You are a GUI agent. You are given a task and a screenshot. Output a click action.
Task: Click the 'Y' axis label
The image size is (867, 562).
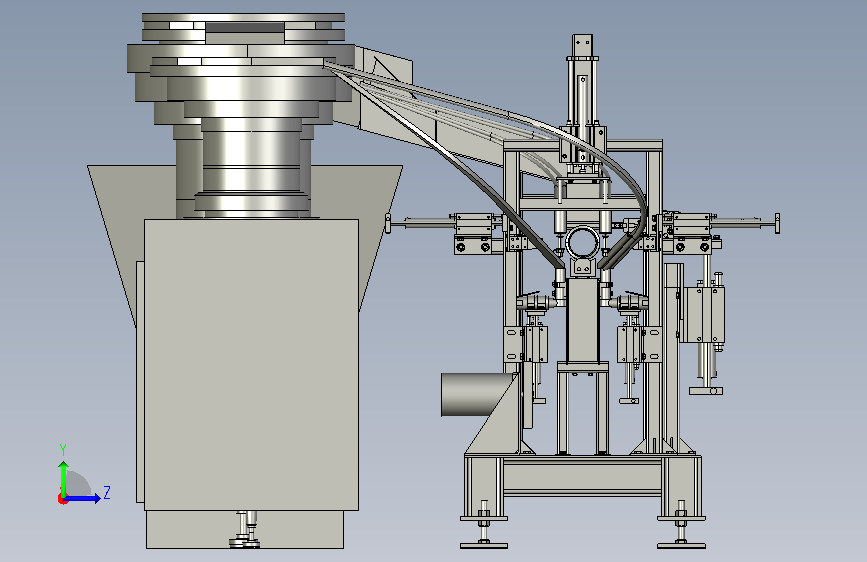(x=63, y=449)
